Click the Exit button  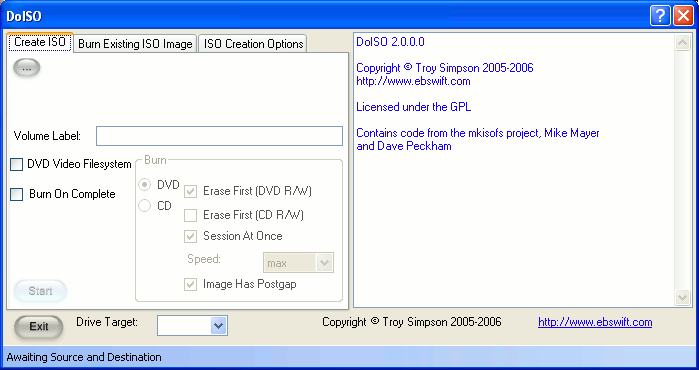39,327
